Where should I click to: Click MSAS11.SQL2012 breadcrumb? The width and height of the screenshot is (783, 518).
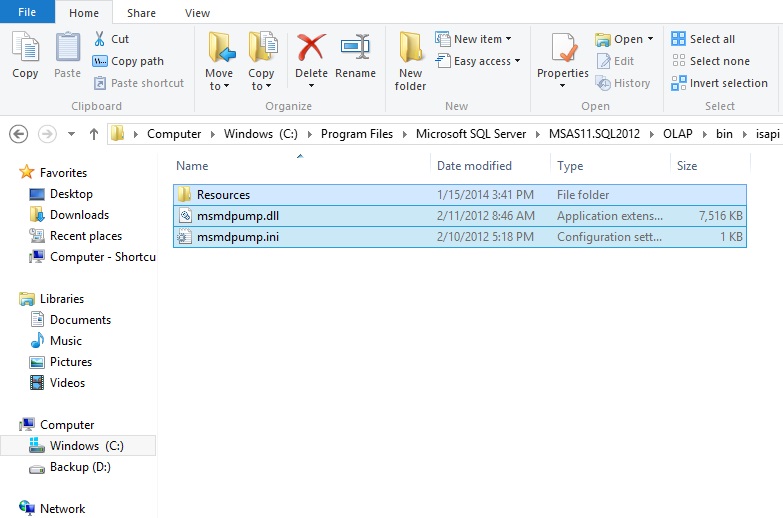(x=594, y=134)
